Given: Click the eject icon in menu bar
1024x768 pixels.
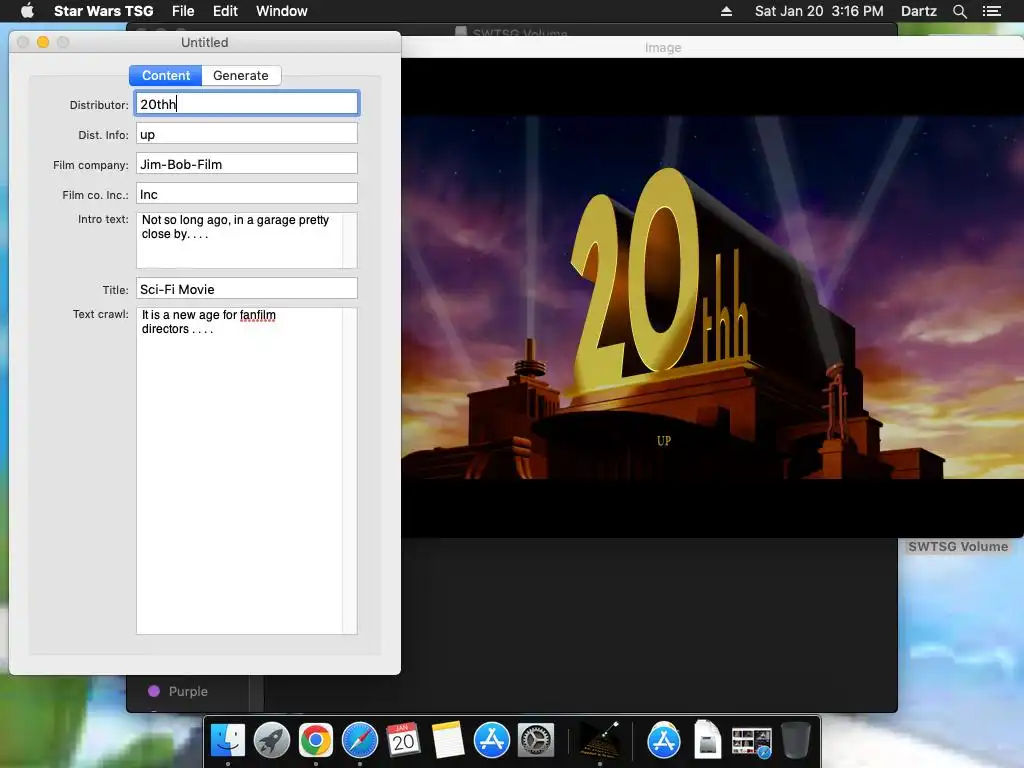Looking at the screenshot, I should (x=726, y=11).
